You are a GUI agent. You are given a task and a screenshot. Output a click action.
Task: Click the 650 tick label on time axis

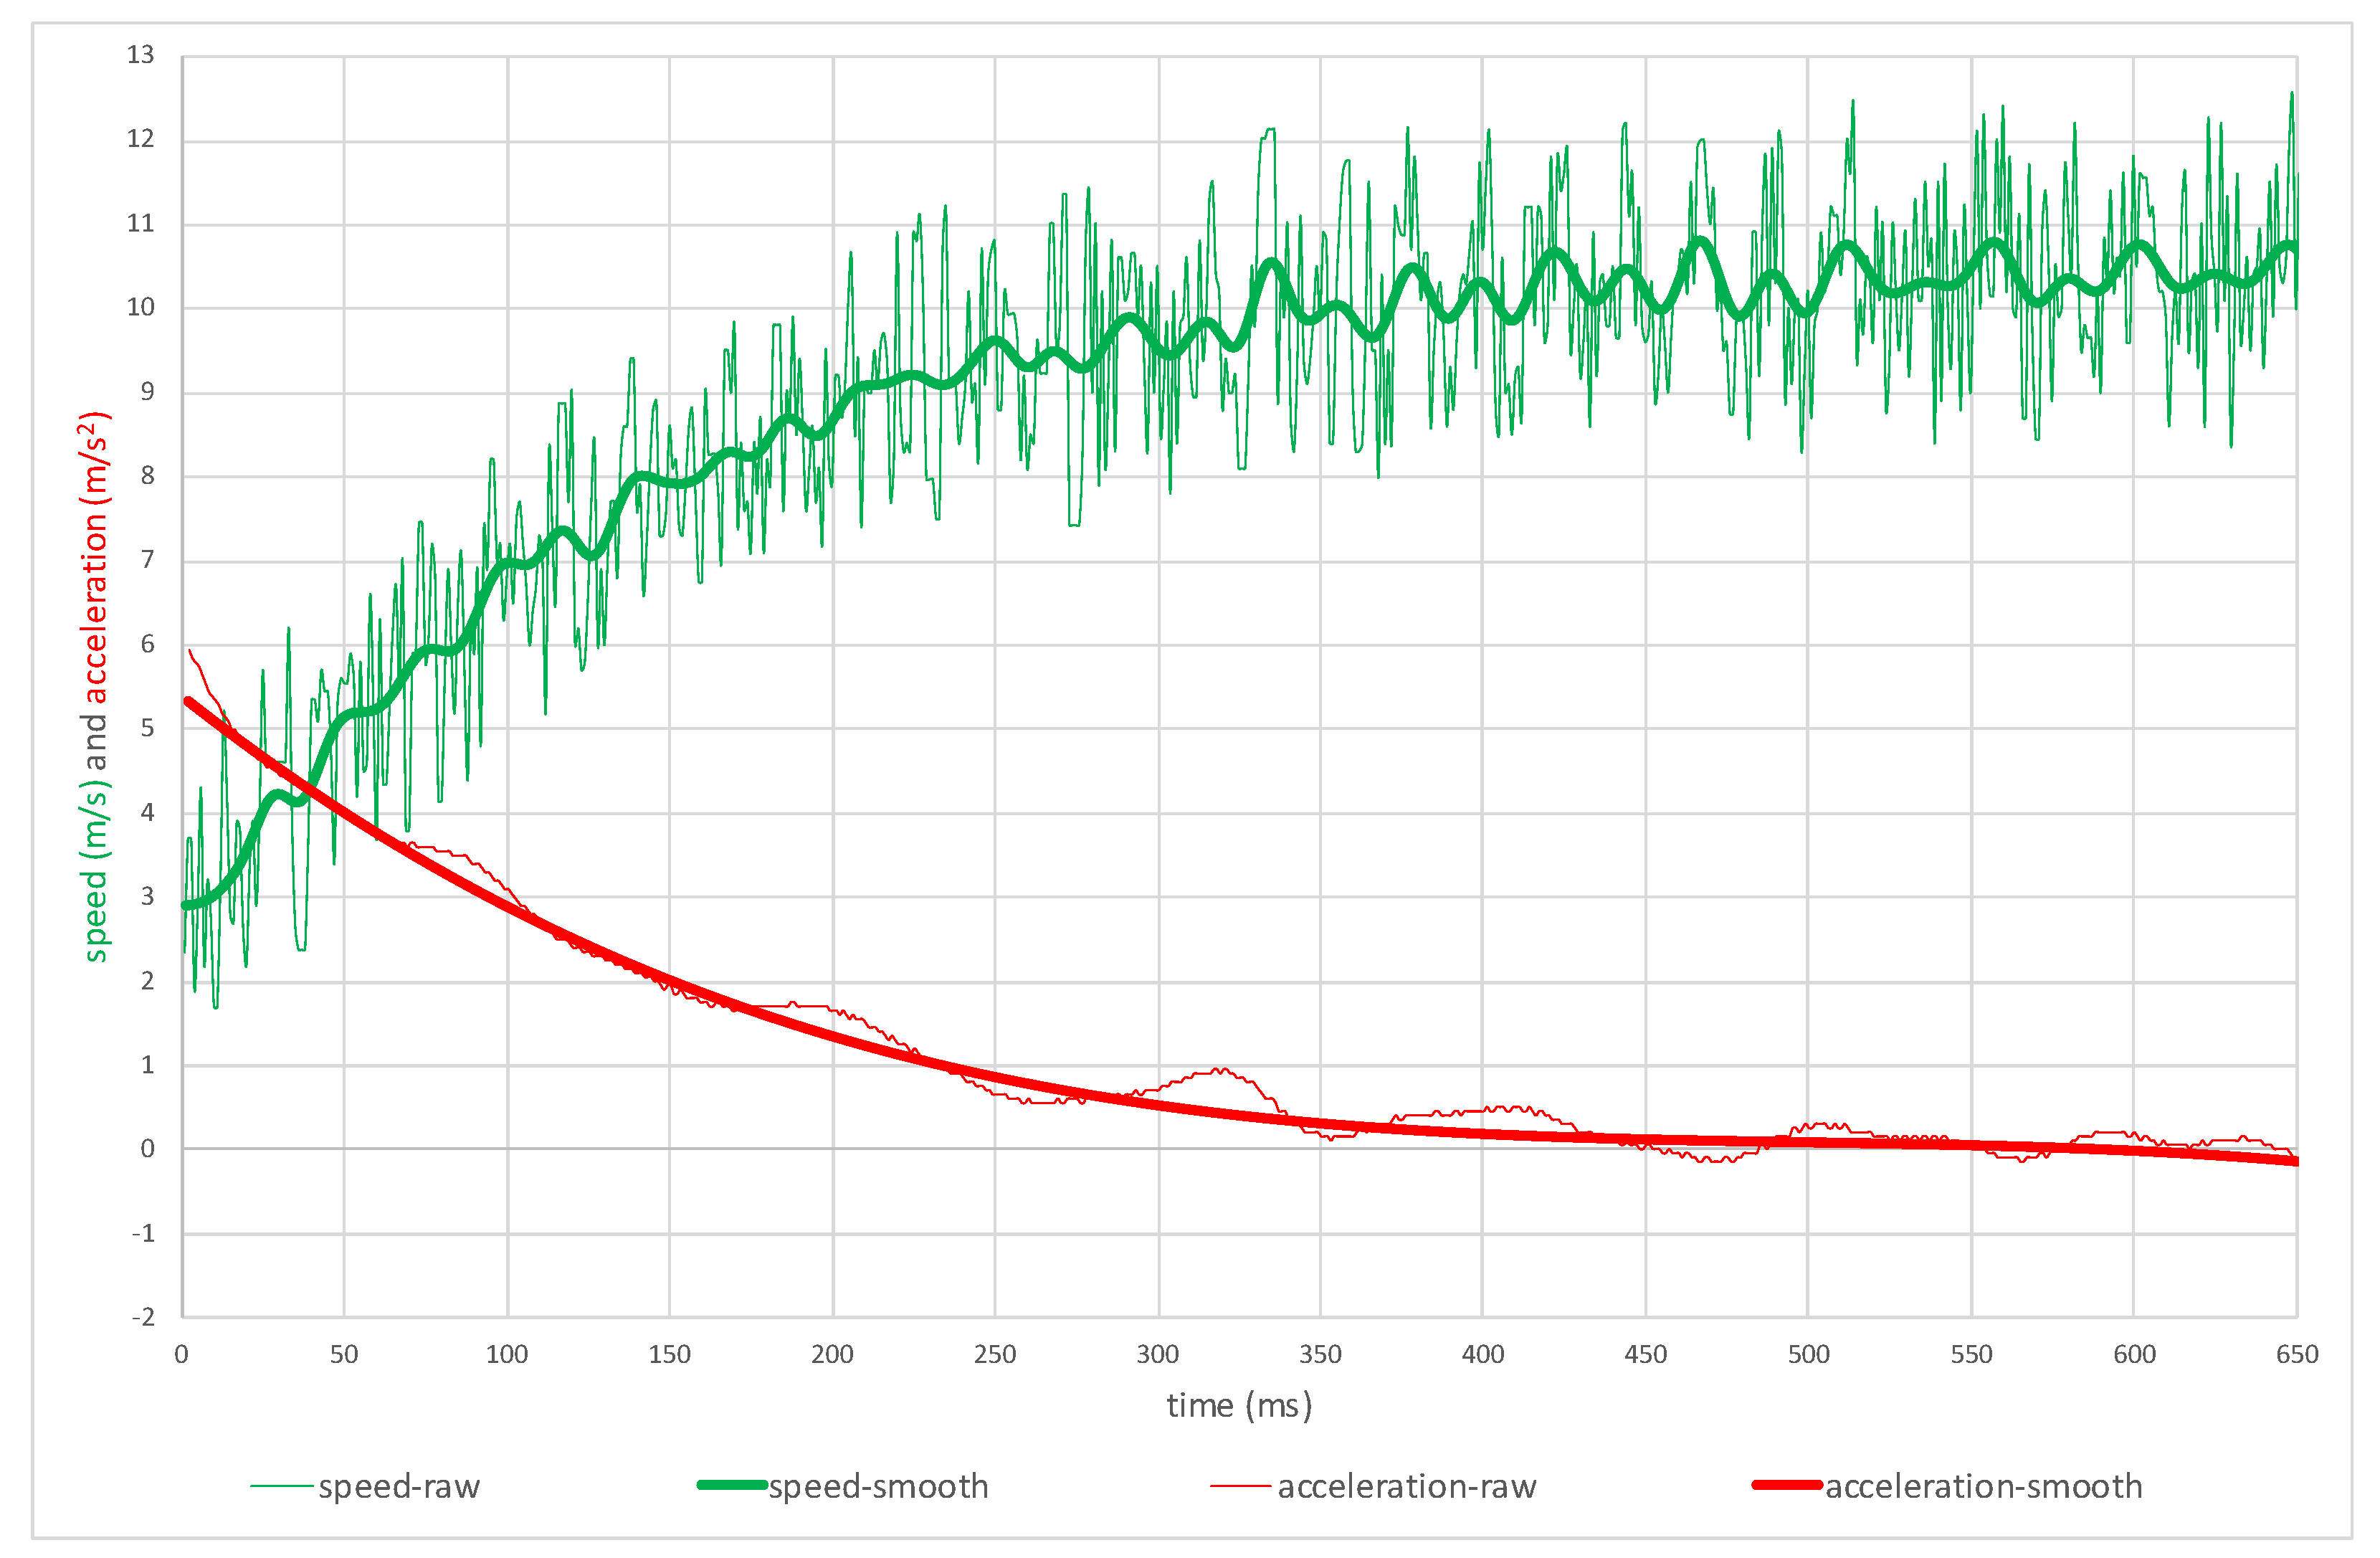(x=2296, y=1355)
